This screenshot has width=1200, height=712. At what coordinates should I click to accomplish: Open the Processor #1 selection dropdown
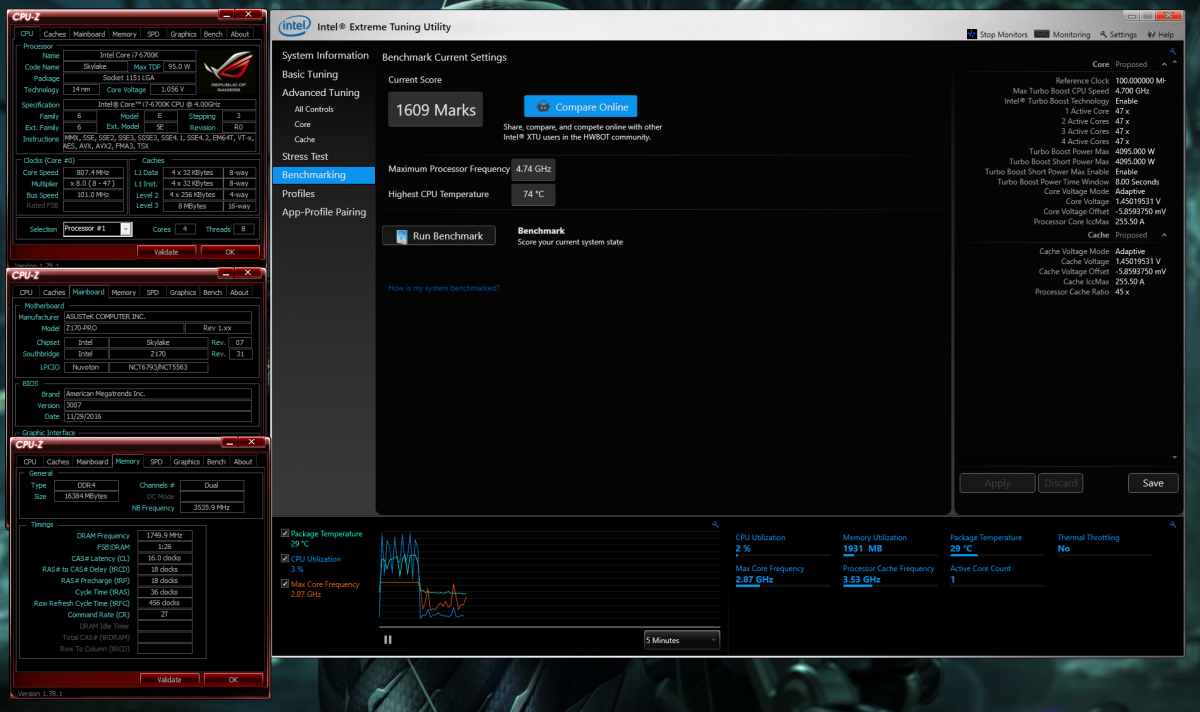point(97,229)
